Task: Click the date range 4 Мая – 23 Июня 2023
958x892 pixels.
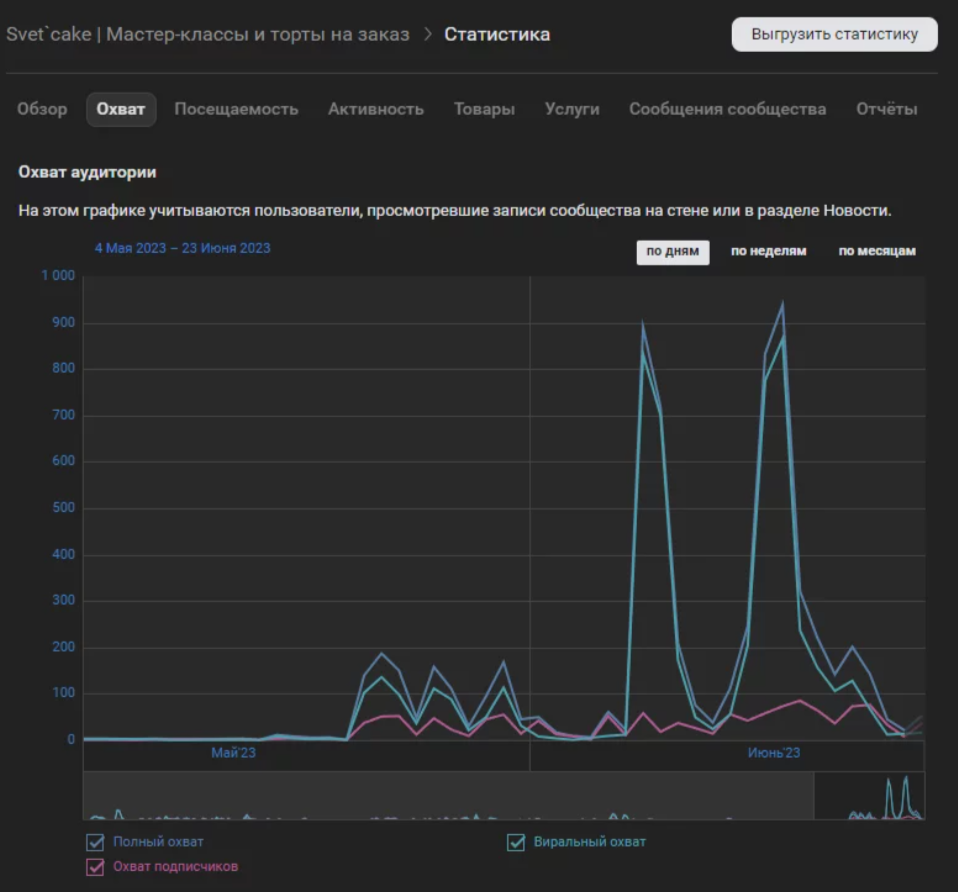Action: click(182, 248)
